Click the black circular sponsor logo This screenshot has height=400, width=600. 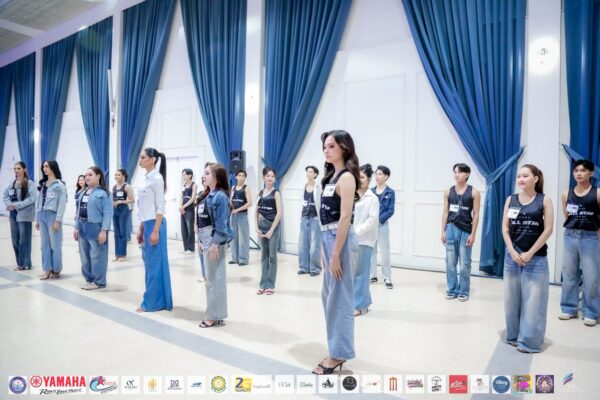click(349, 384)
